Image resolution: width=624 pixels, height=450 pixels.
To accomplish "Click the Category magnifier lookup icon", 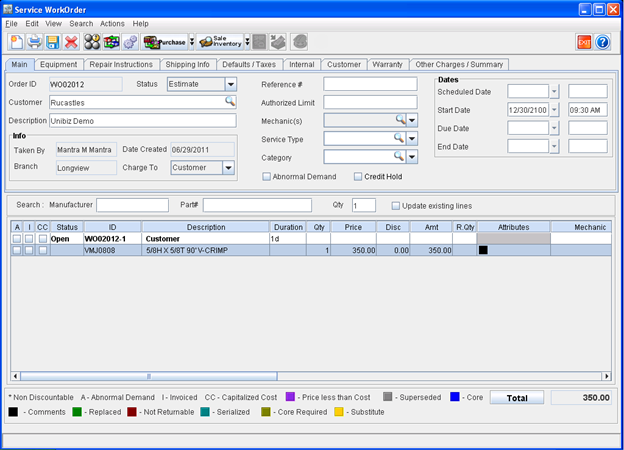I will [399, 156].
